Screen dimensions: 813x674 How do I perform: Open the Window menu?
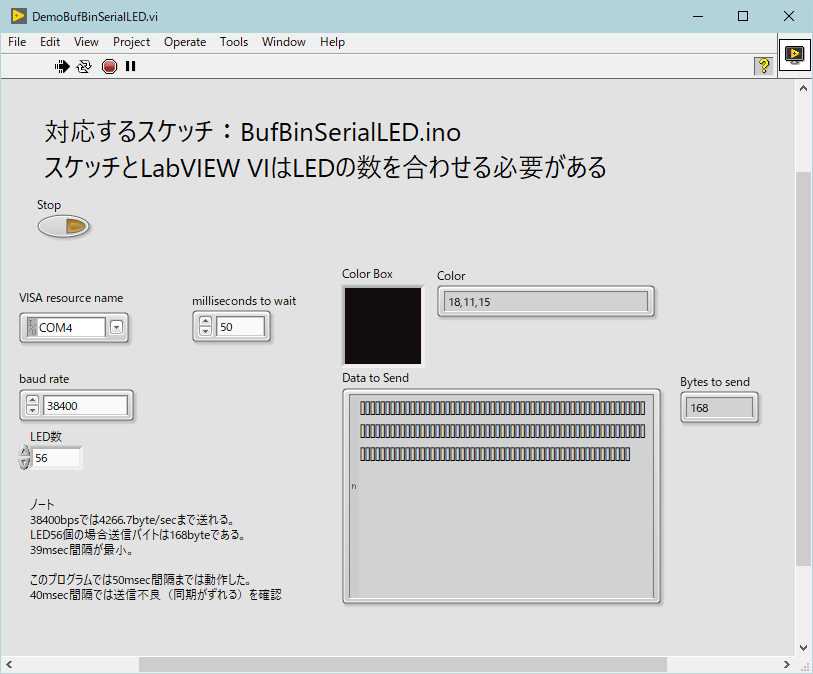[284, 42]
